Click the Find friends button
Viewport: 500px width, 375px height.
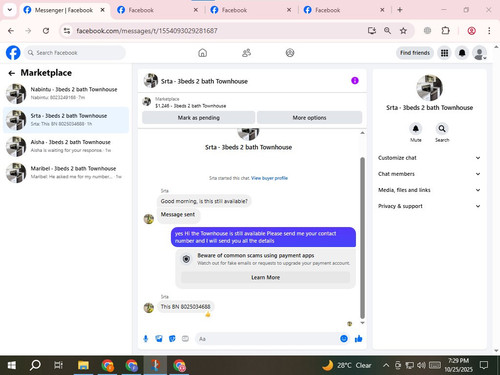pyautogui.click(x=415, y=53)
